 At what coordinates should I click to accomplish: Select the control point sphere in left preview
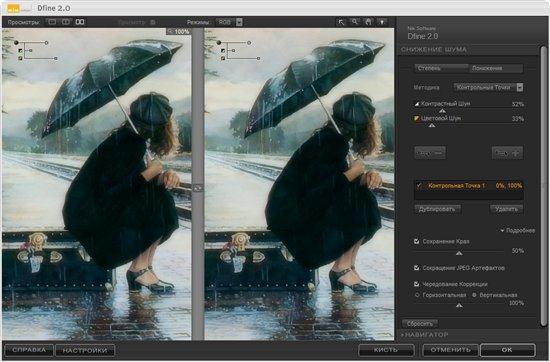coord(16,43)
